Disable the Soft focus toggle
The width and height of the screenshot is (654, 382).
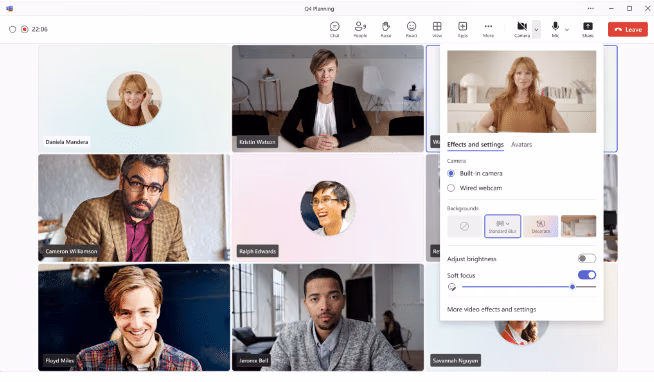tap(587, 275)
